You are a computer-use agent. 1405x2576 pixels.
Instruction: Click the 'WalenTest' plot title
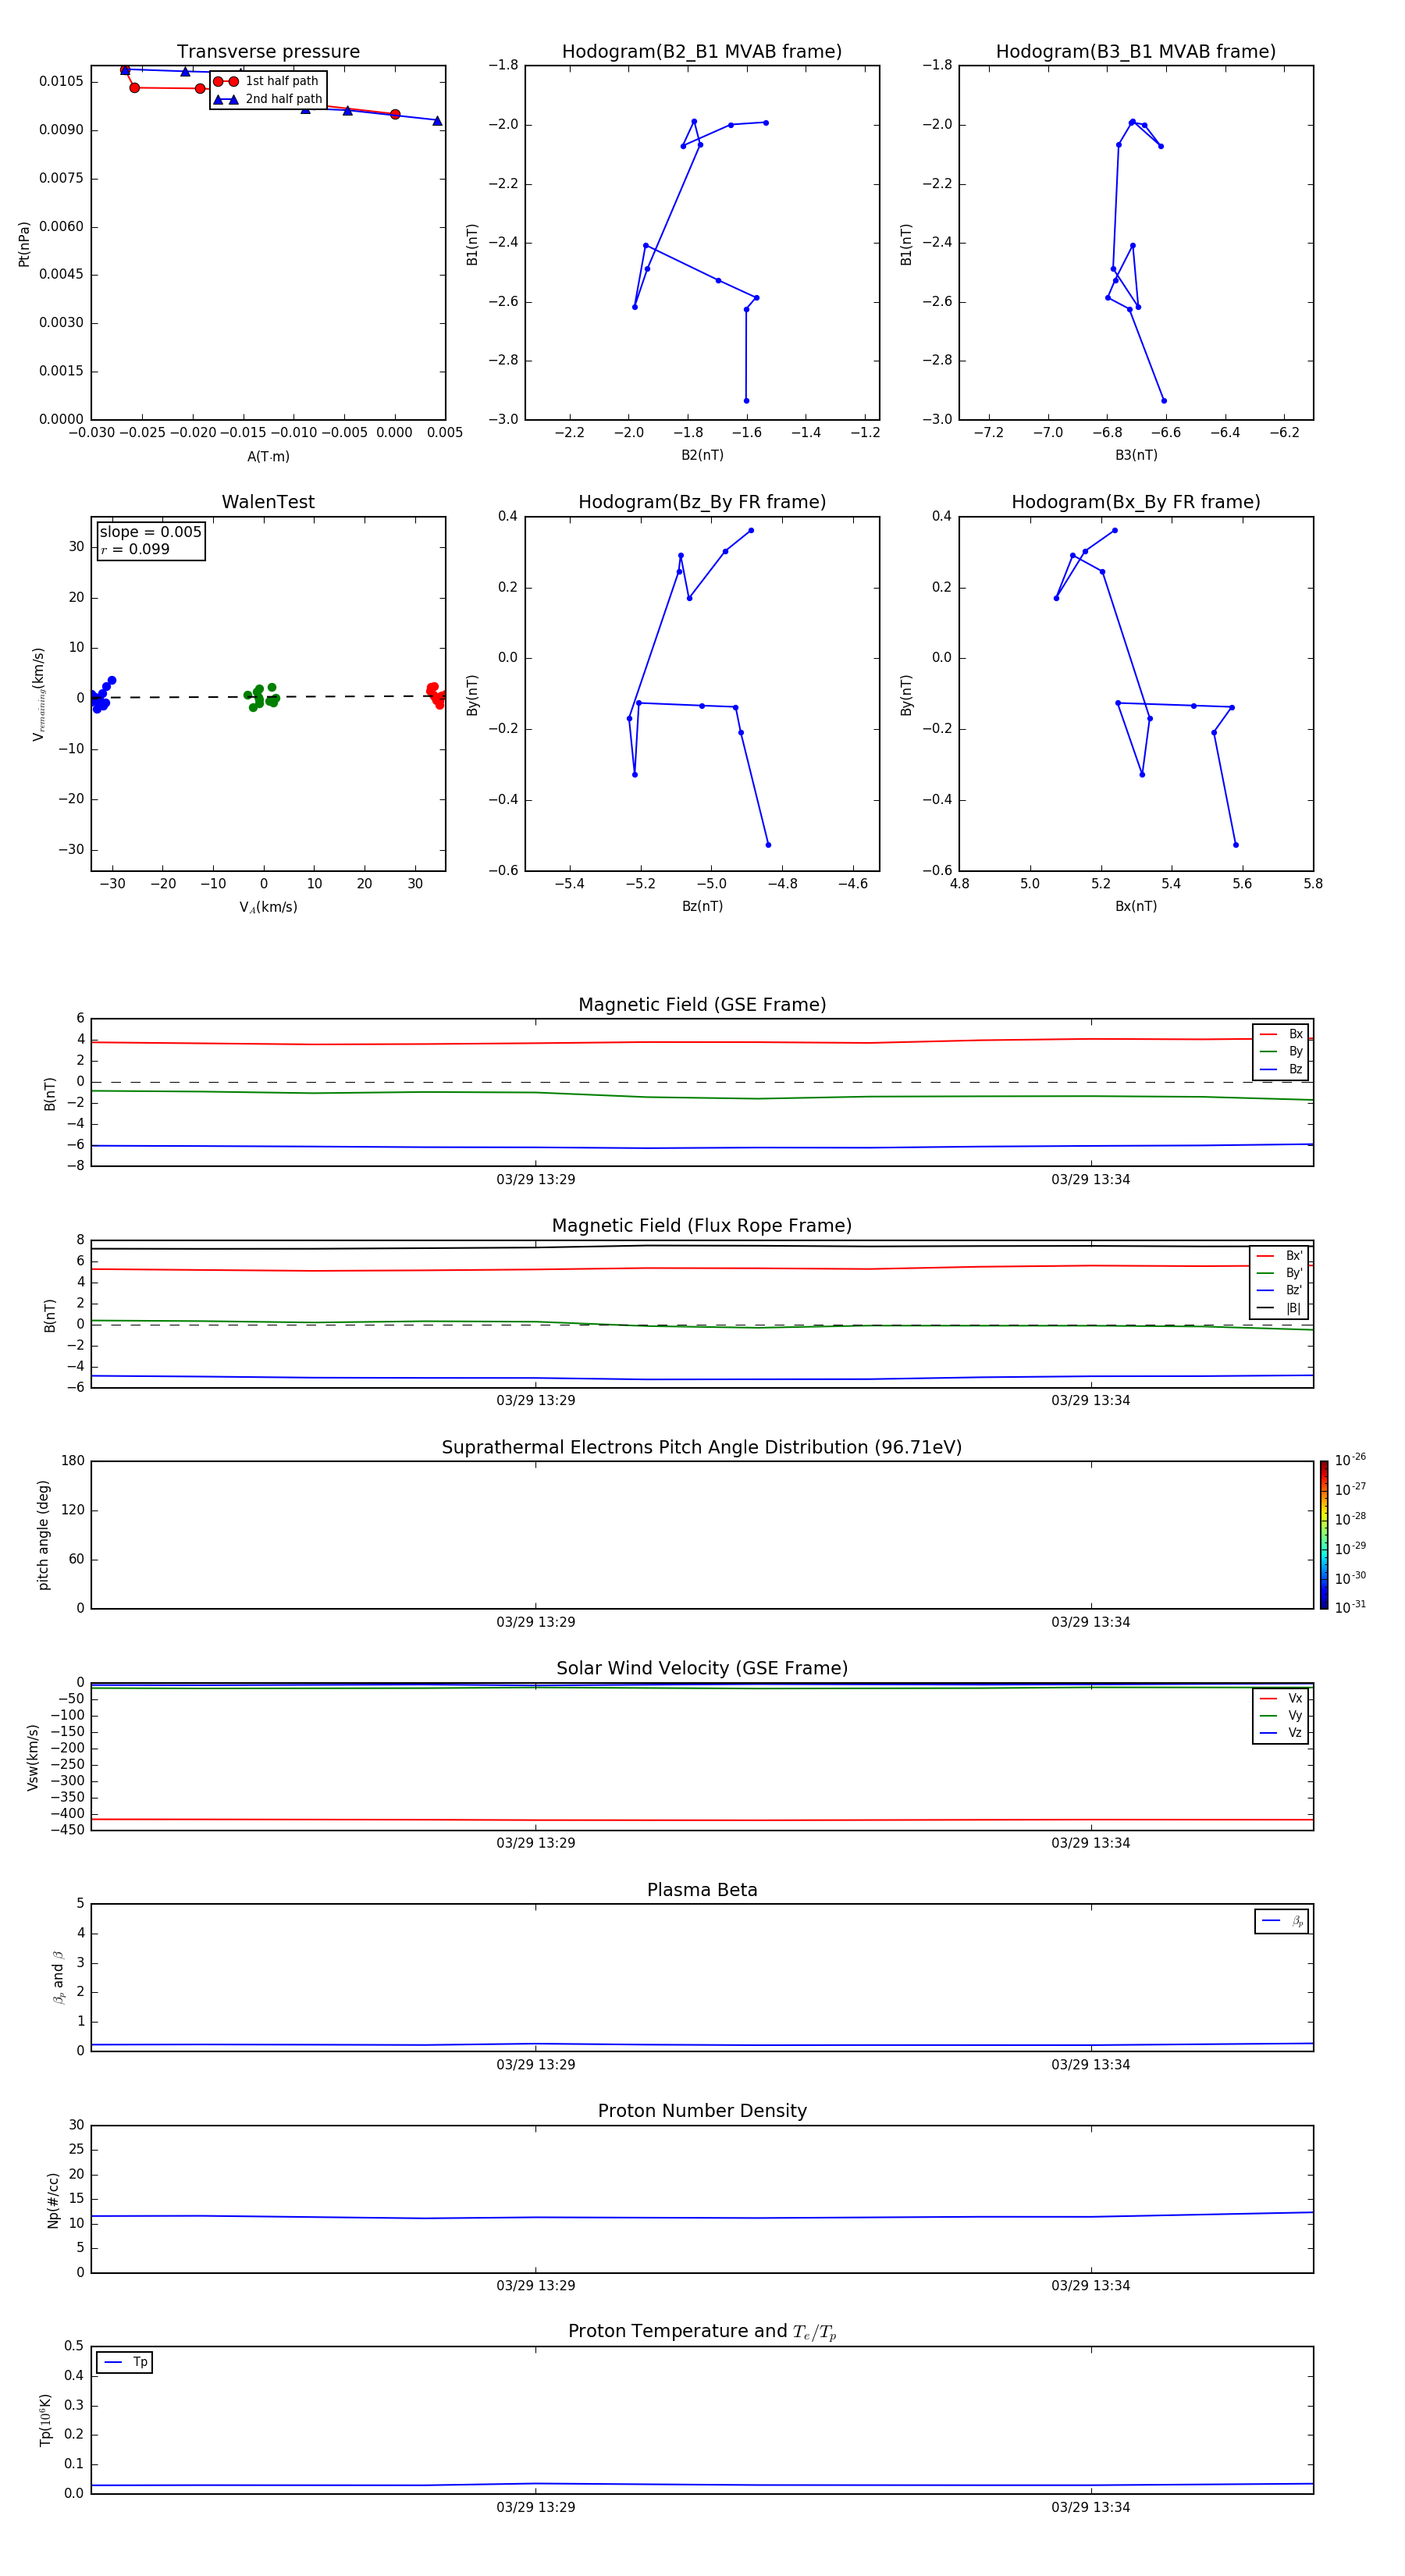[268, 502]
